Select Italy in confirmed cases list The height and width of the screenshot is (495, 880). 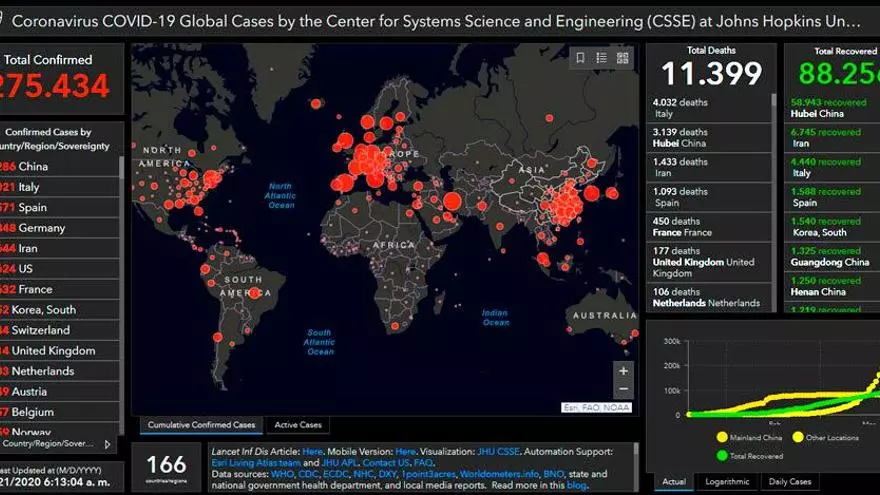(x=29, y=187)
